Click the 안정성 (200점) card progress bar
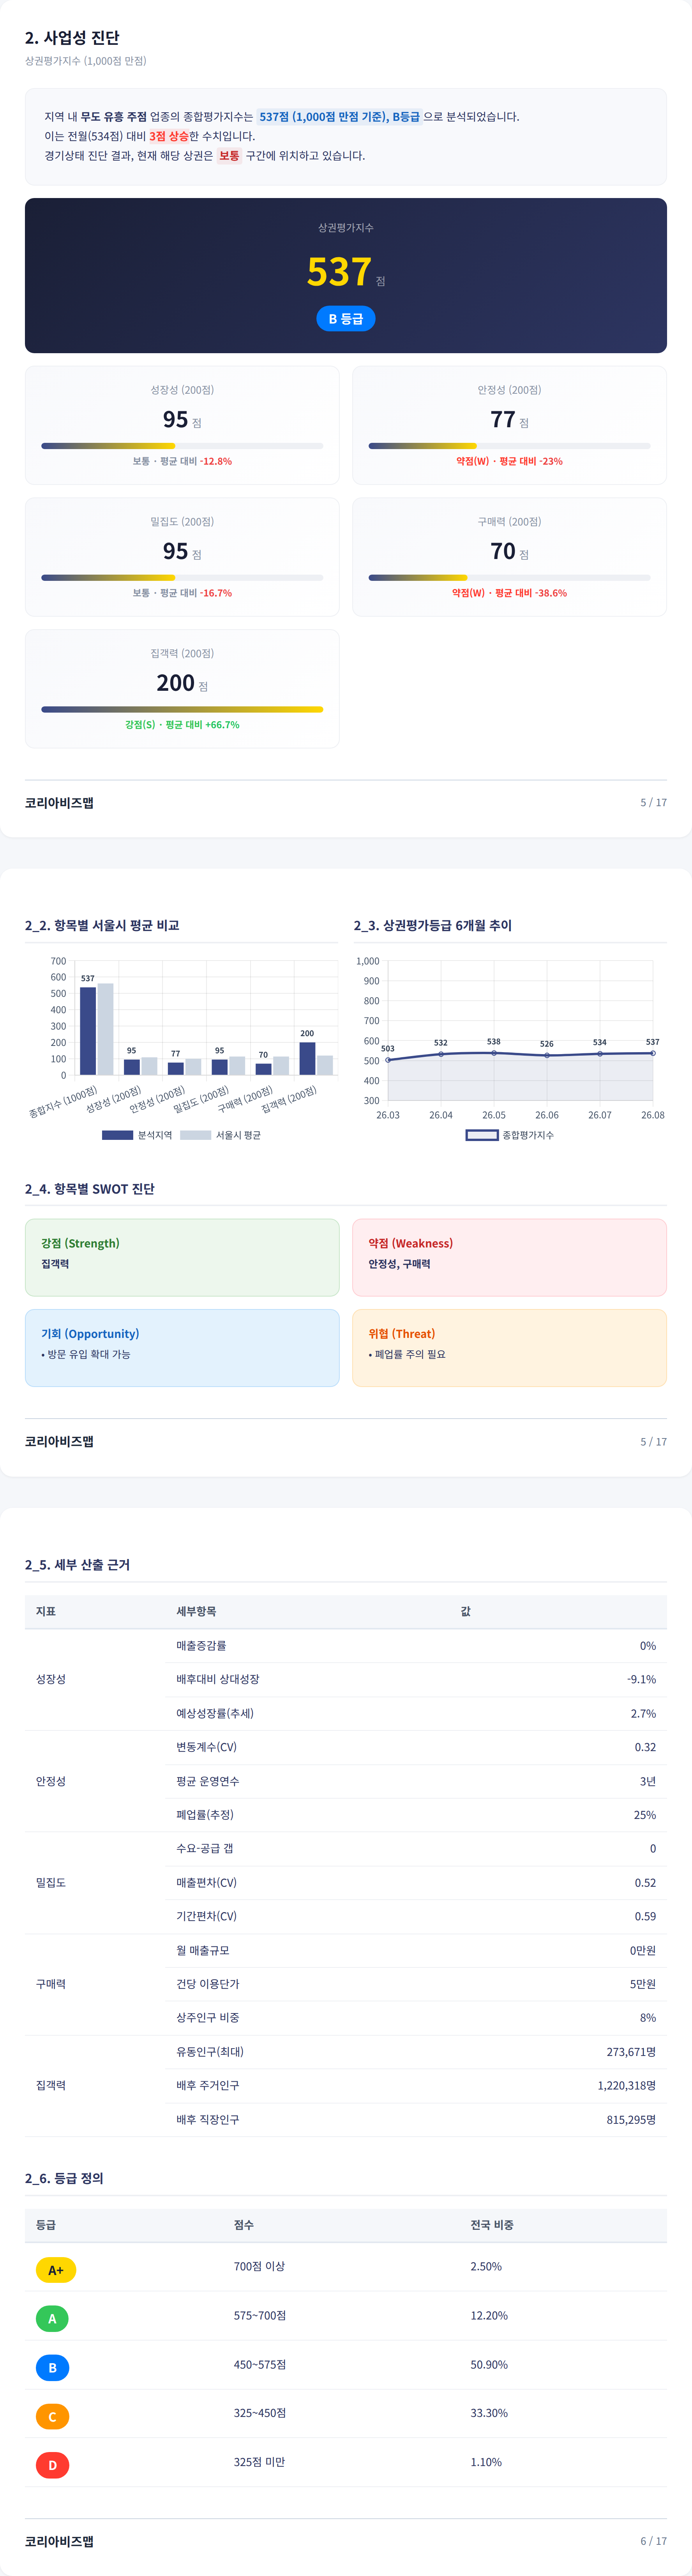This screenshot has width=692, height=2576. 509,446
